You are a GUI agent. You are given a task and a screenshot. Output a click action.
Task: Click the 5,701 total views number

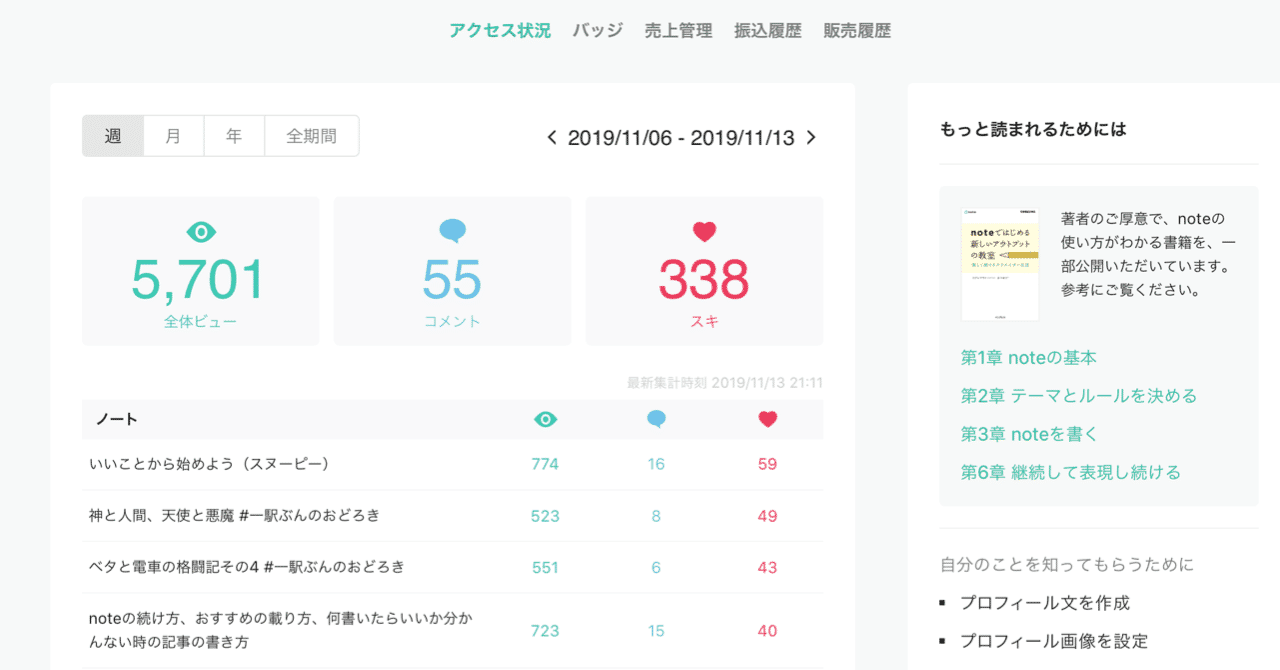click(200, 280)
